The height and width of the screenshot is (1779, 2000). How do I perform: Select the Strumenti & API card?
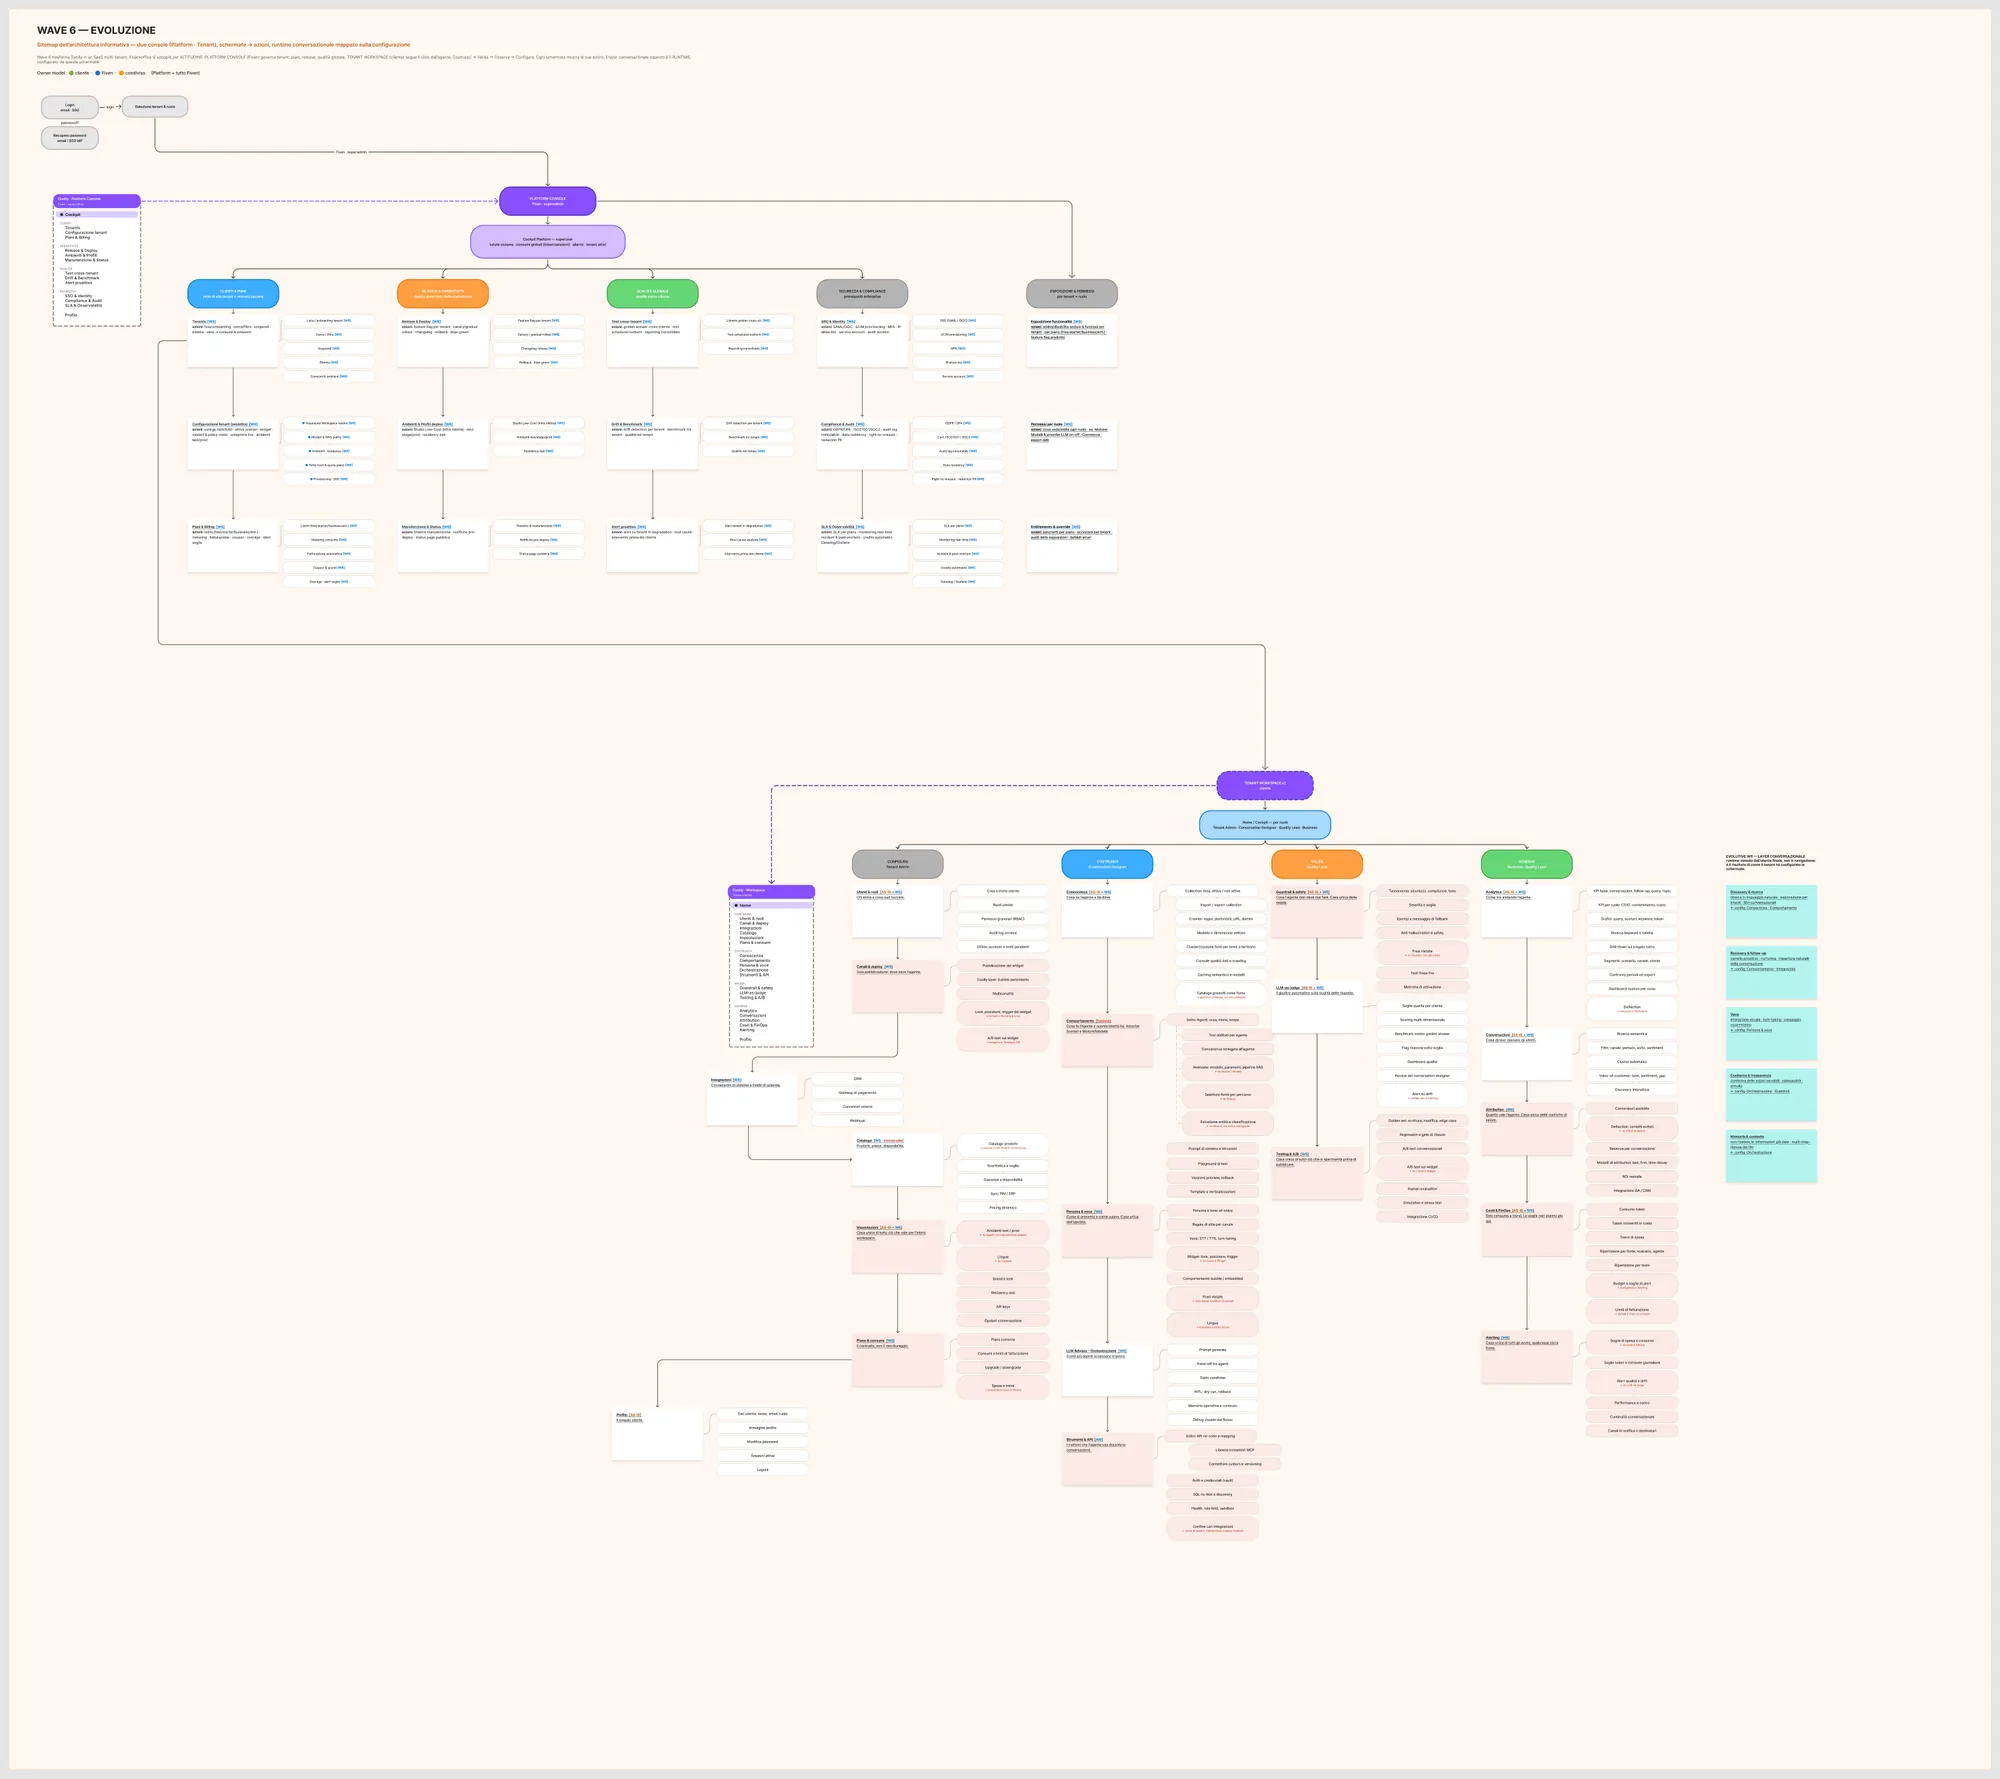point(1107,1460)
